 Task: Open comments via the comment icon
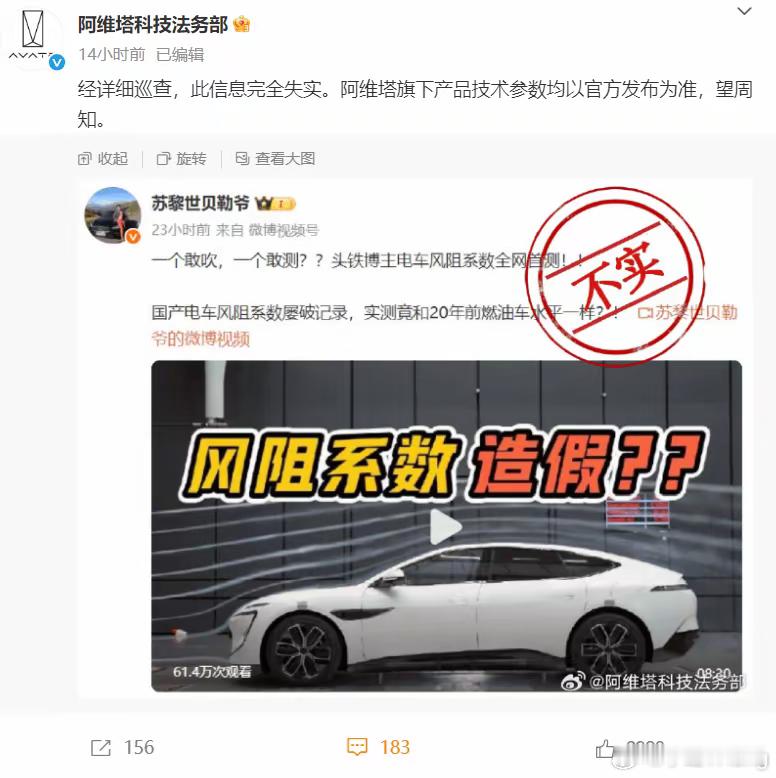(x=357, y=747)
